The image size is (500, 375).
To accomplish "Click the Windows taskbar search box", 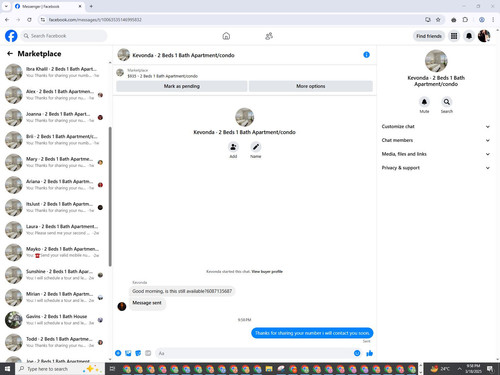I will [x=59, y=369].
